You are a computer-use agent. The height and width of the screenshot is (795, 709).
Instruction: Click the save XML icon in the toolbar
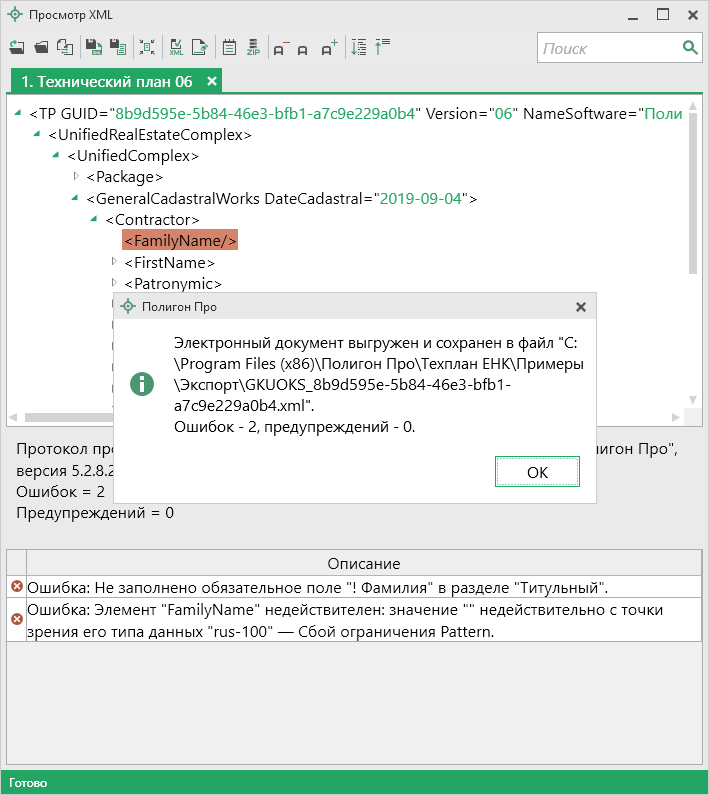pos(93,47)
